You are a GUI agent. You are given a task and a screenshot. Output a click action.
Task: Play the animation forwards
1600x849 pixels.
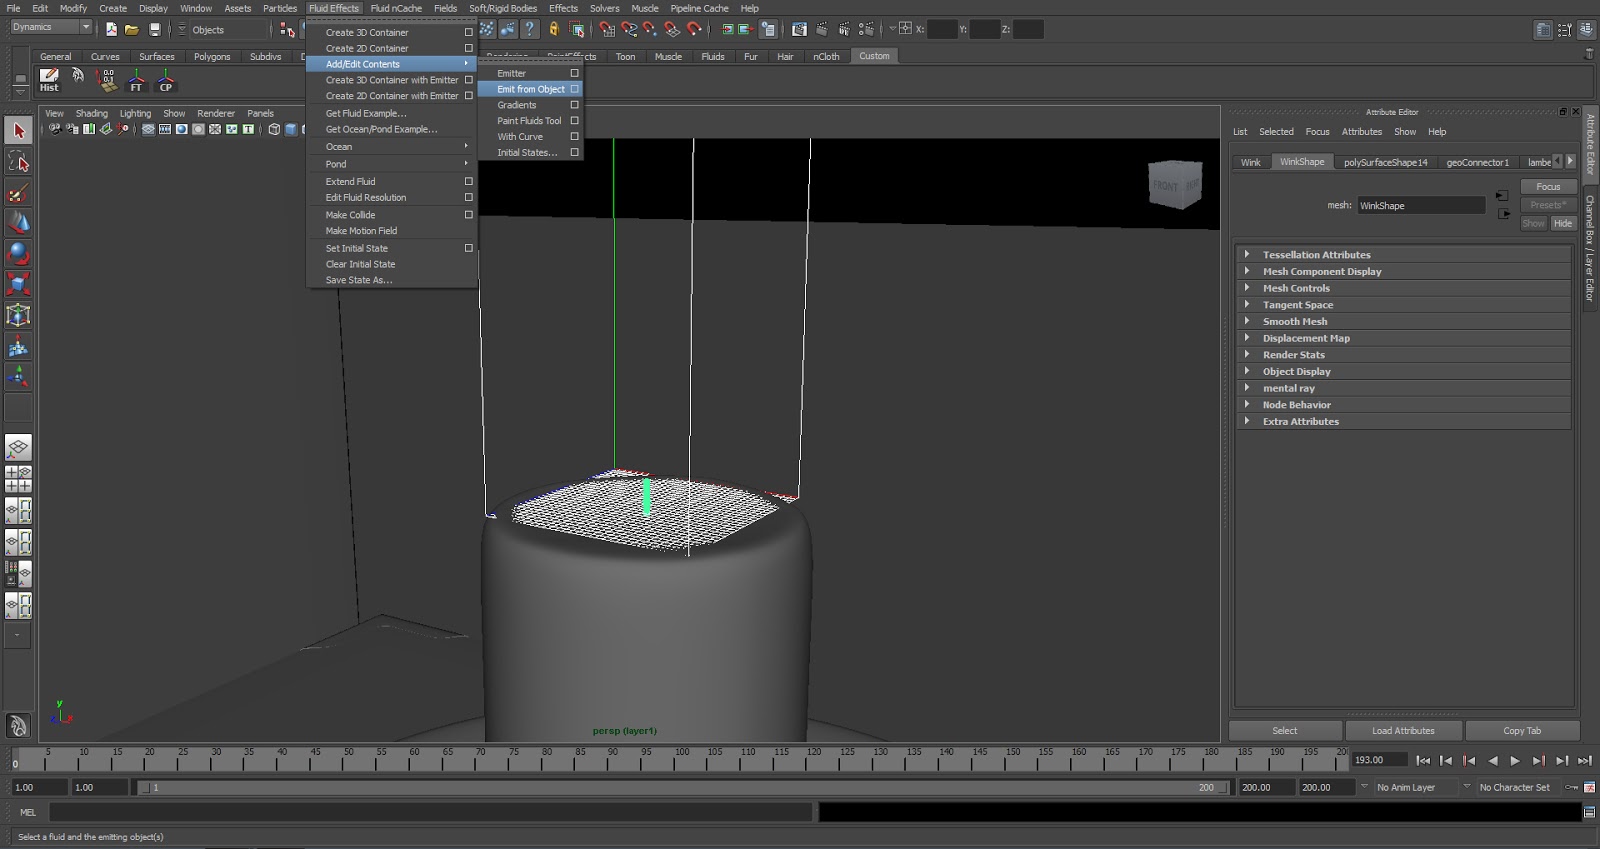1515,761
